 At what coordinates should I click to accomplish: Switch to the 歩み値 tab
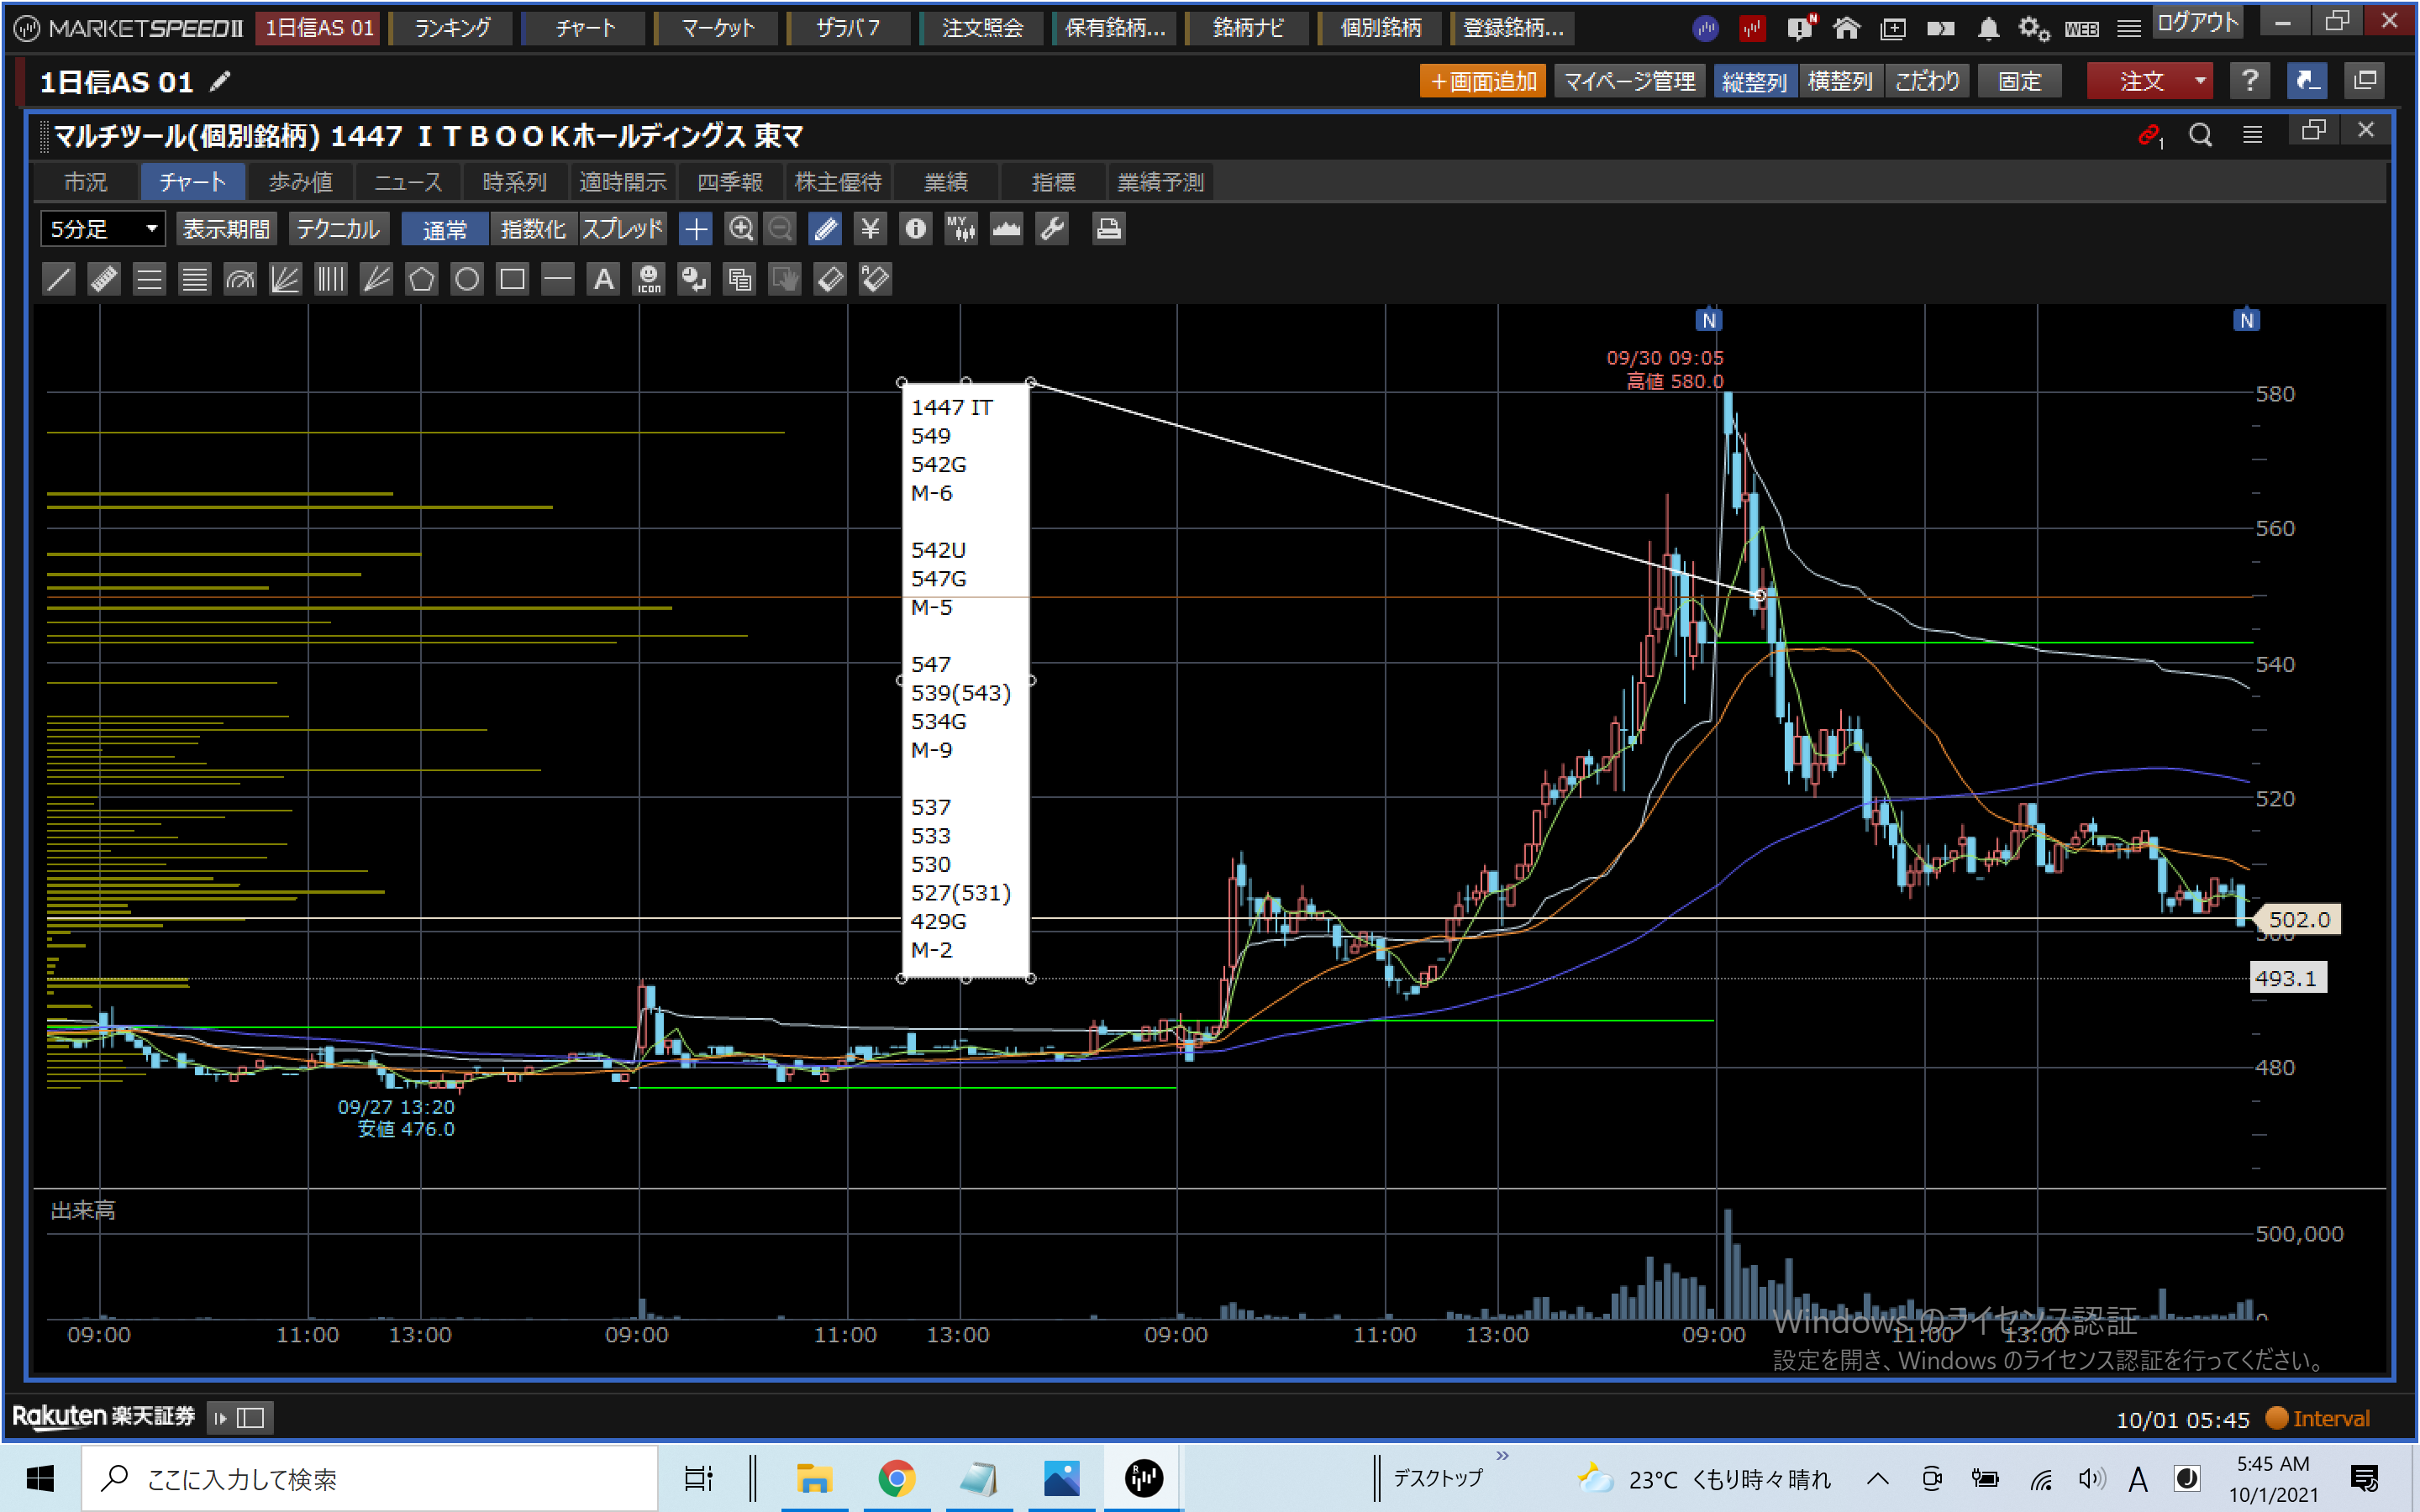[x=300, y=182]
